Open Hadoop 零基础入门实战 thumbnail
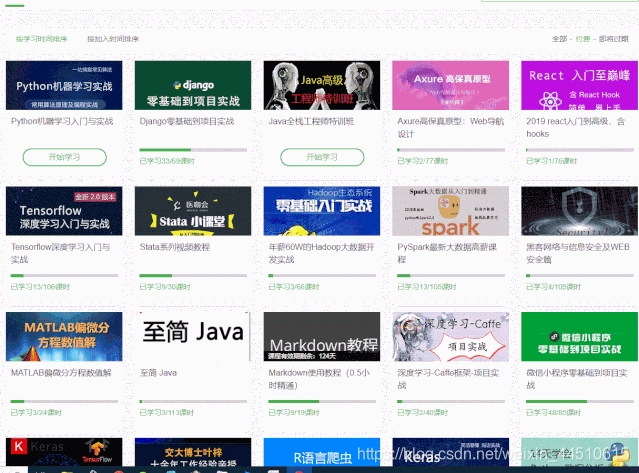 [x=322, y=211]
